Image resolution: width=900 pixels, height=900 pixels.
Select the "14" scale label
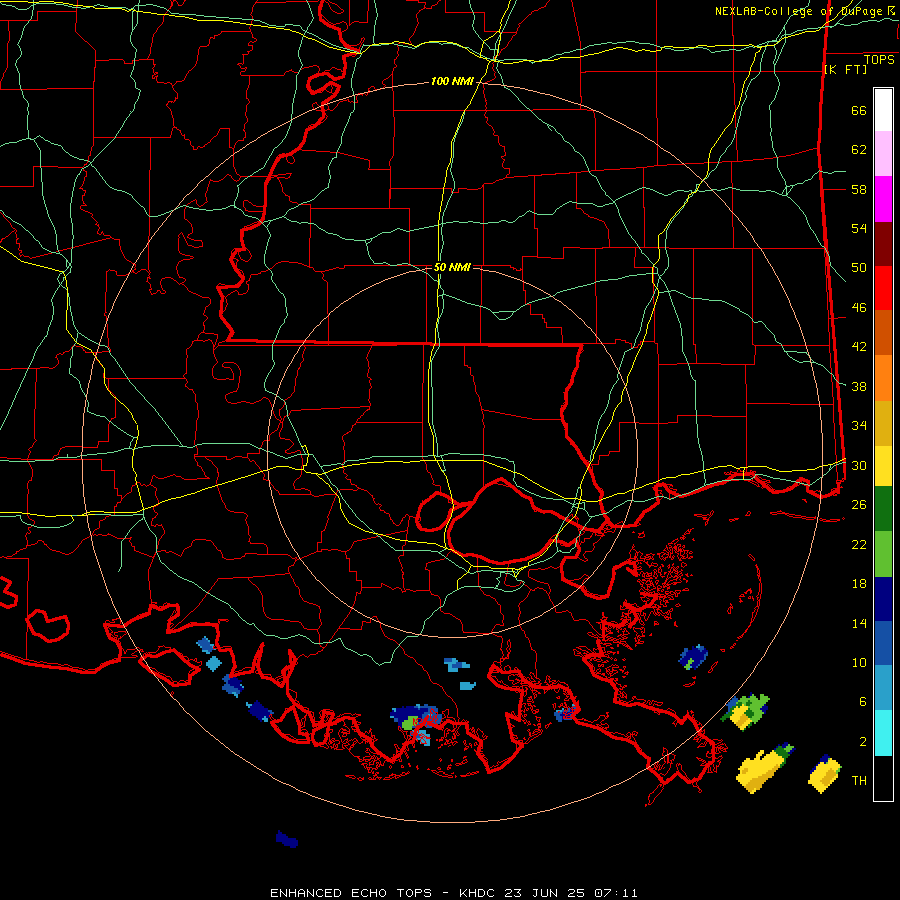pos(859,623)
